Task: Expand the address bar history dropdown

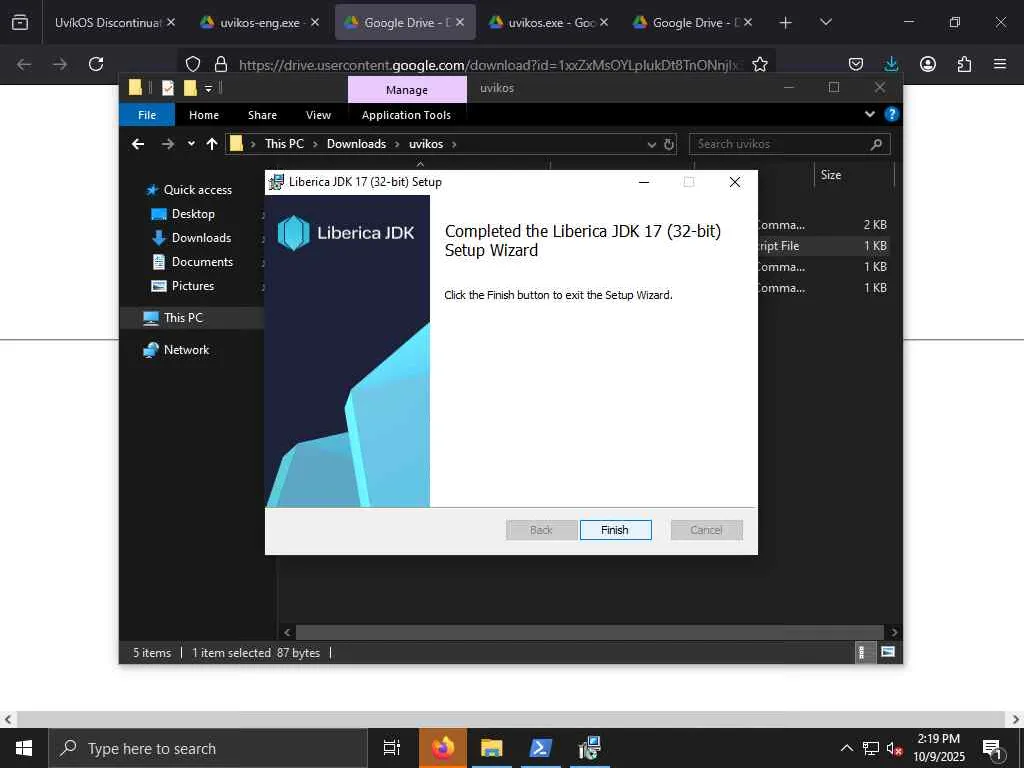Action: pyautogui.click(x=651, y=144)
